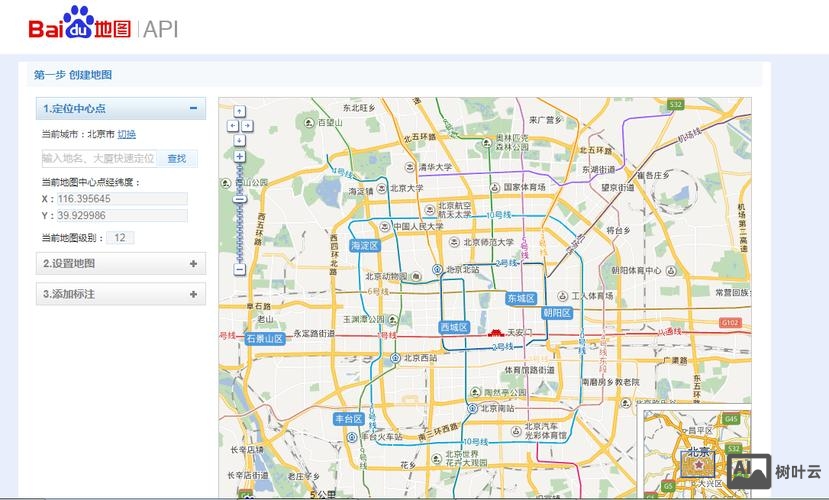This screenshot has width=829, height=500.
Task: Click the Olympic Forest Park icon
Action: pyautogui.click(x=487, y=143)
